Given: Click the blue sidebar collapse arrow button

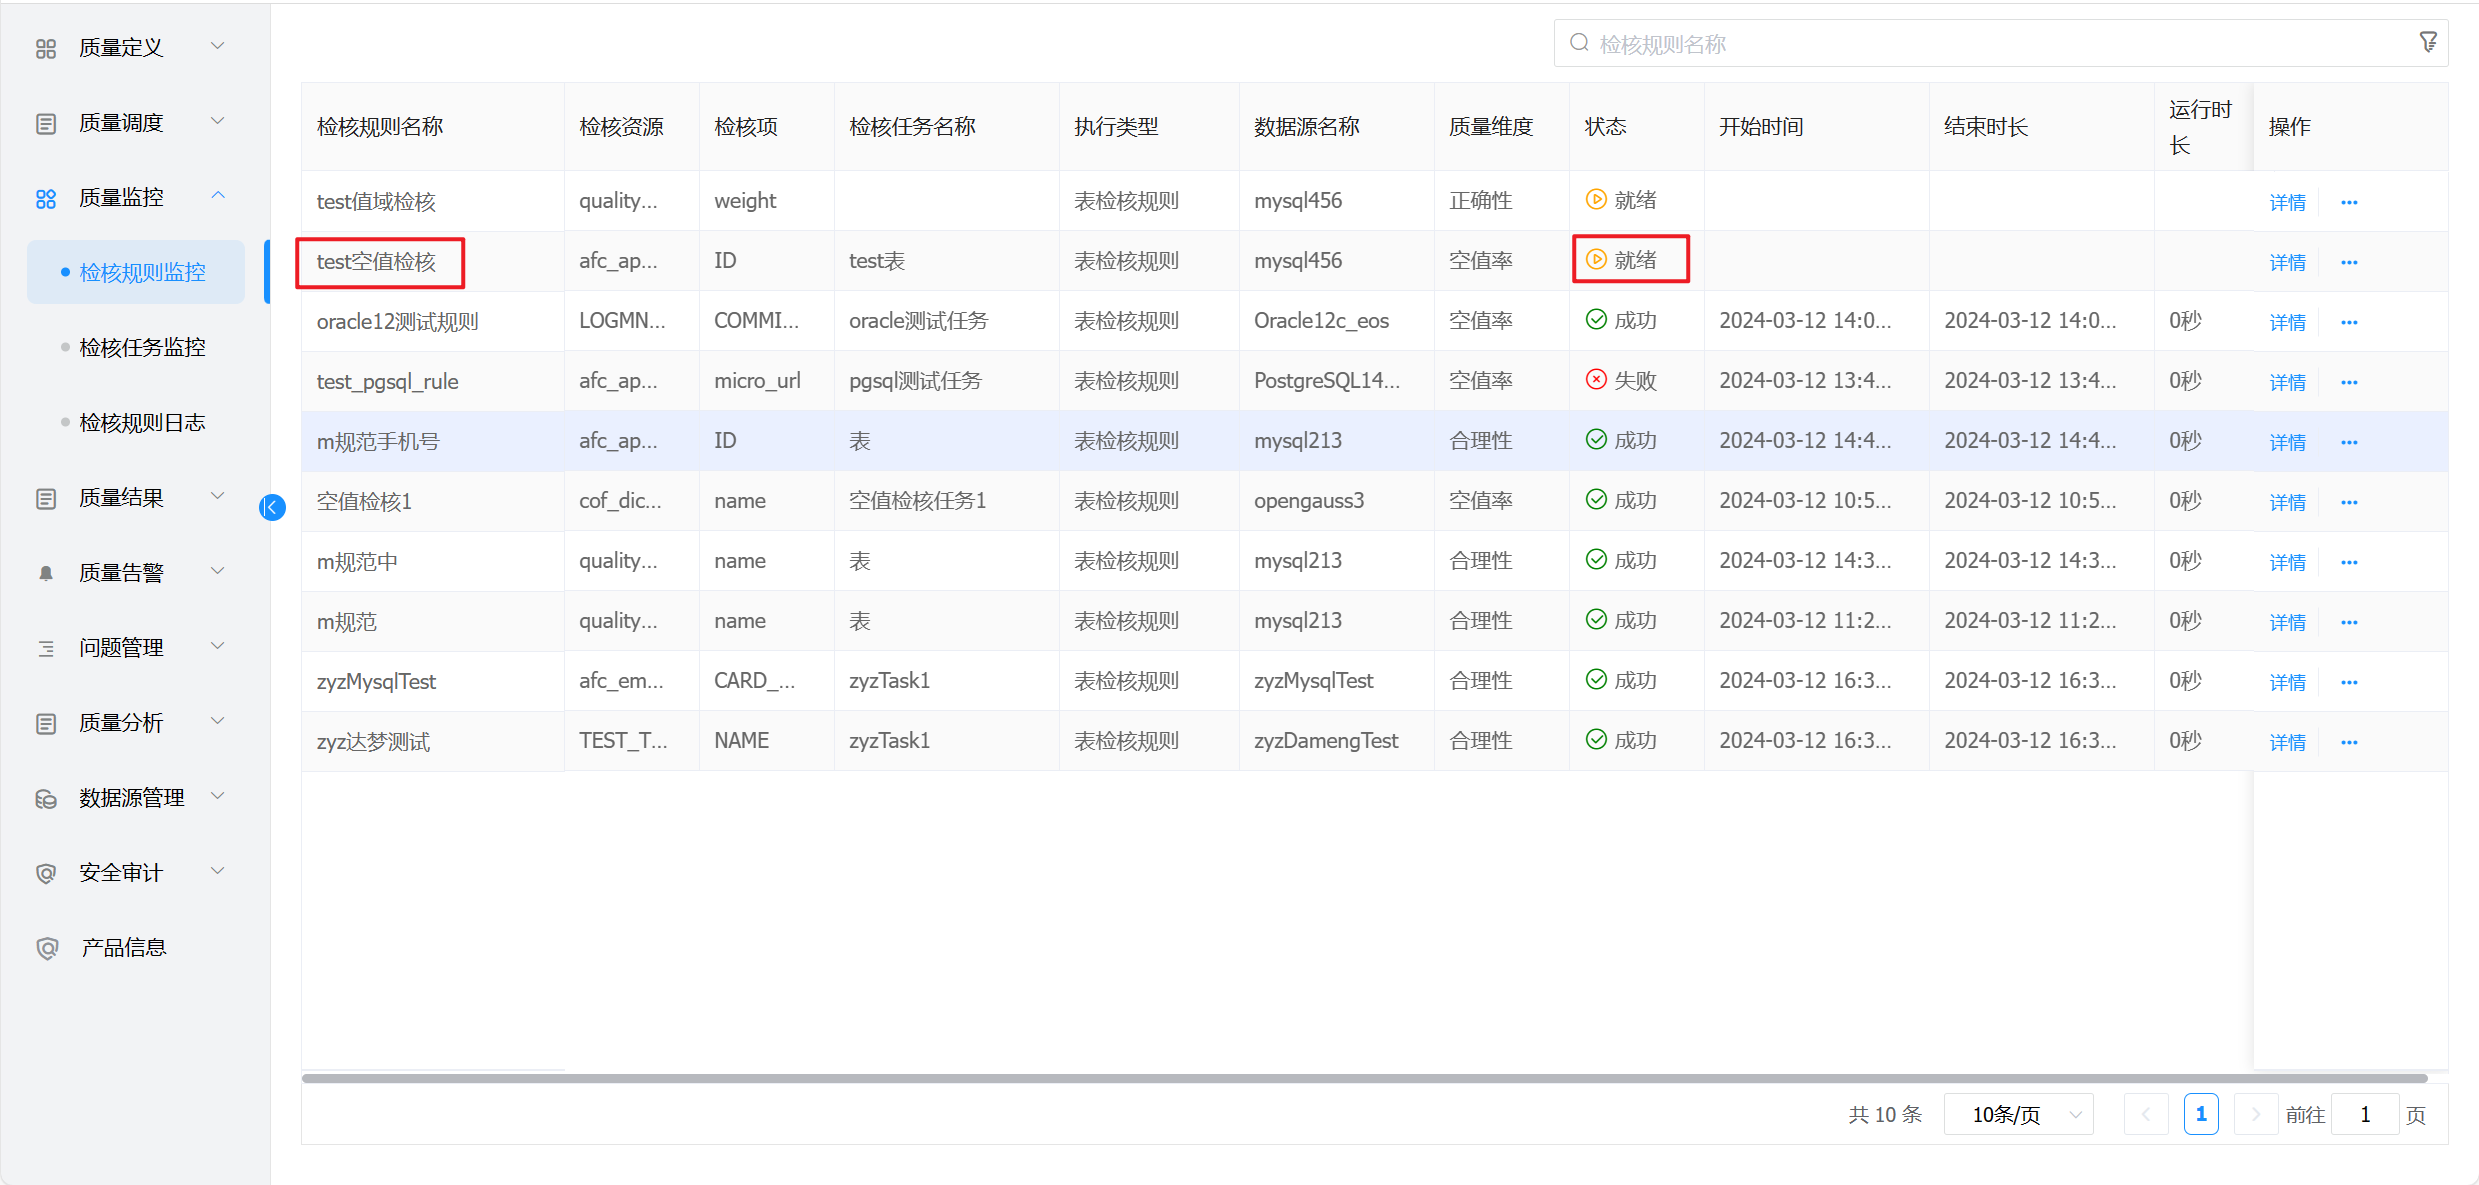Looking at the screenshot, I should click(272, 507).
